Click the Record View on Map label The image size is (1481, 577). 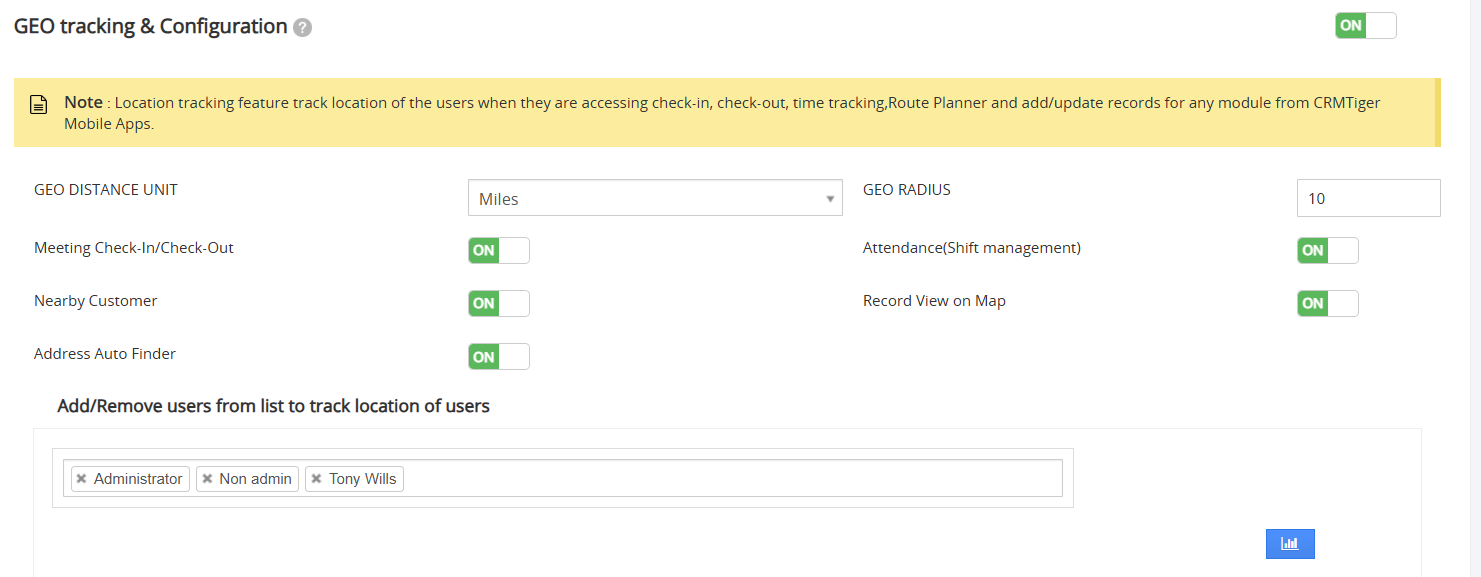point(934,300)
